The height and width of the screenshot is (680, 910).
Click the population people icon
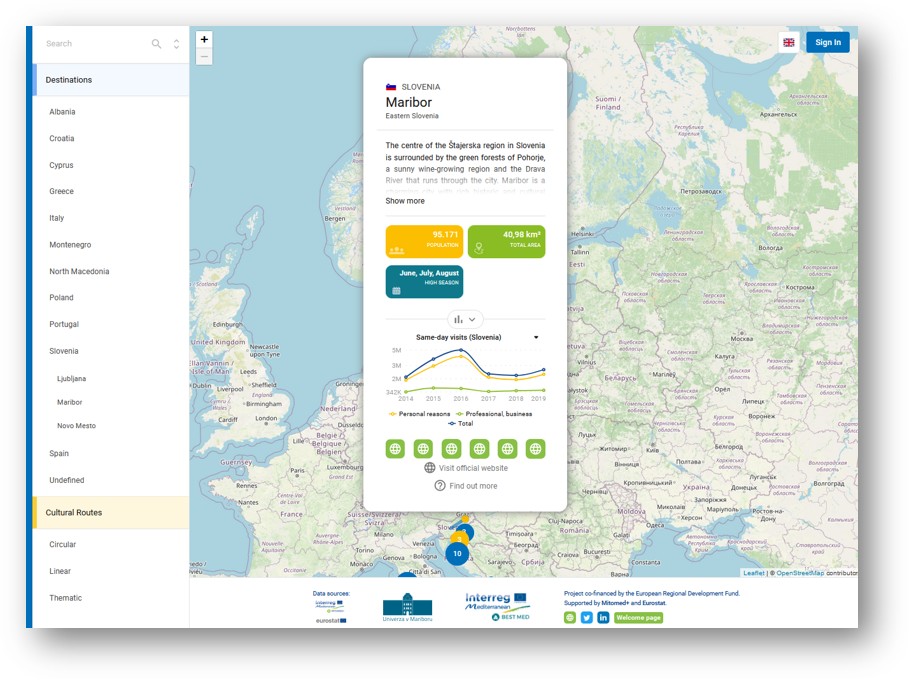point(397,251)
